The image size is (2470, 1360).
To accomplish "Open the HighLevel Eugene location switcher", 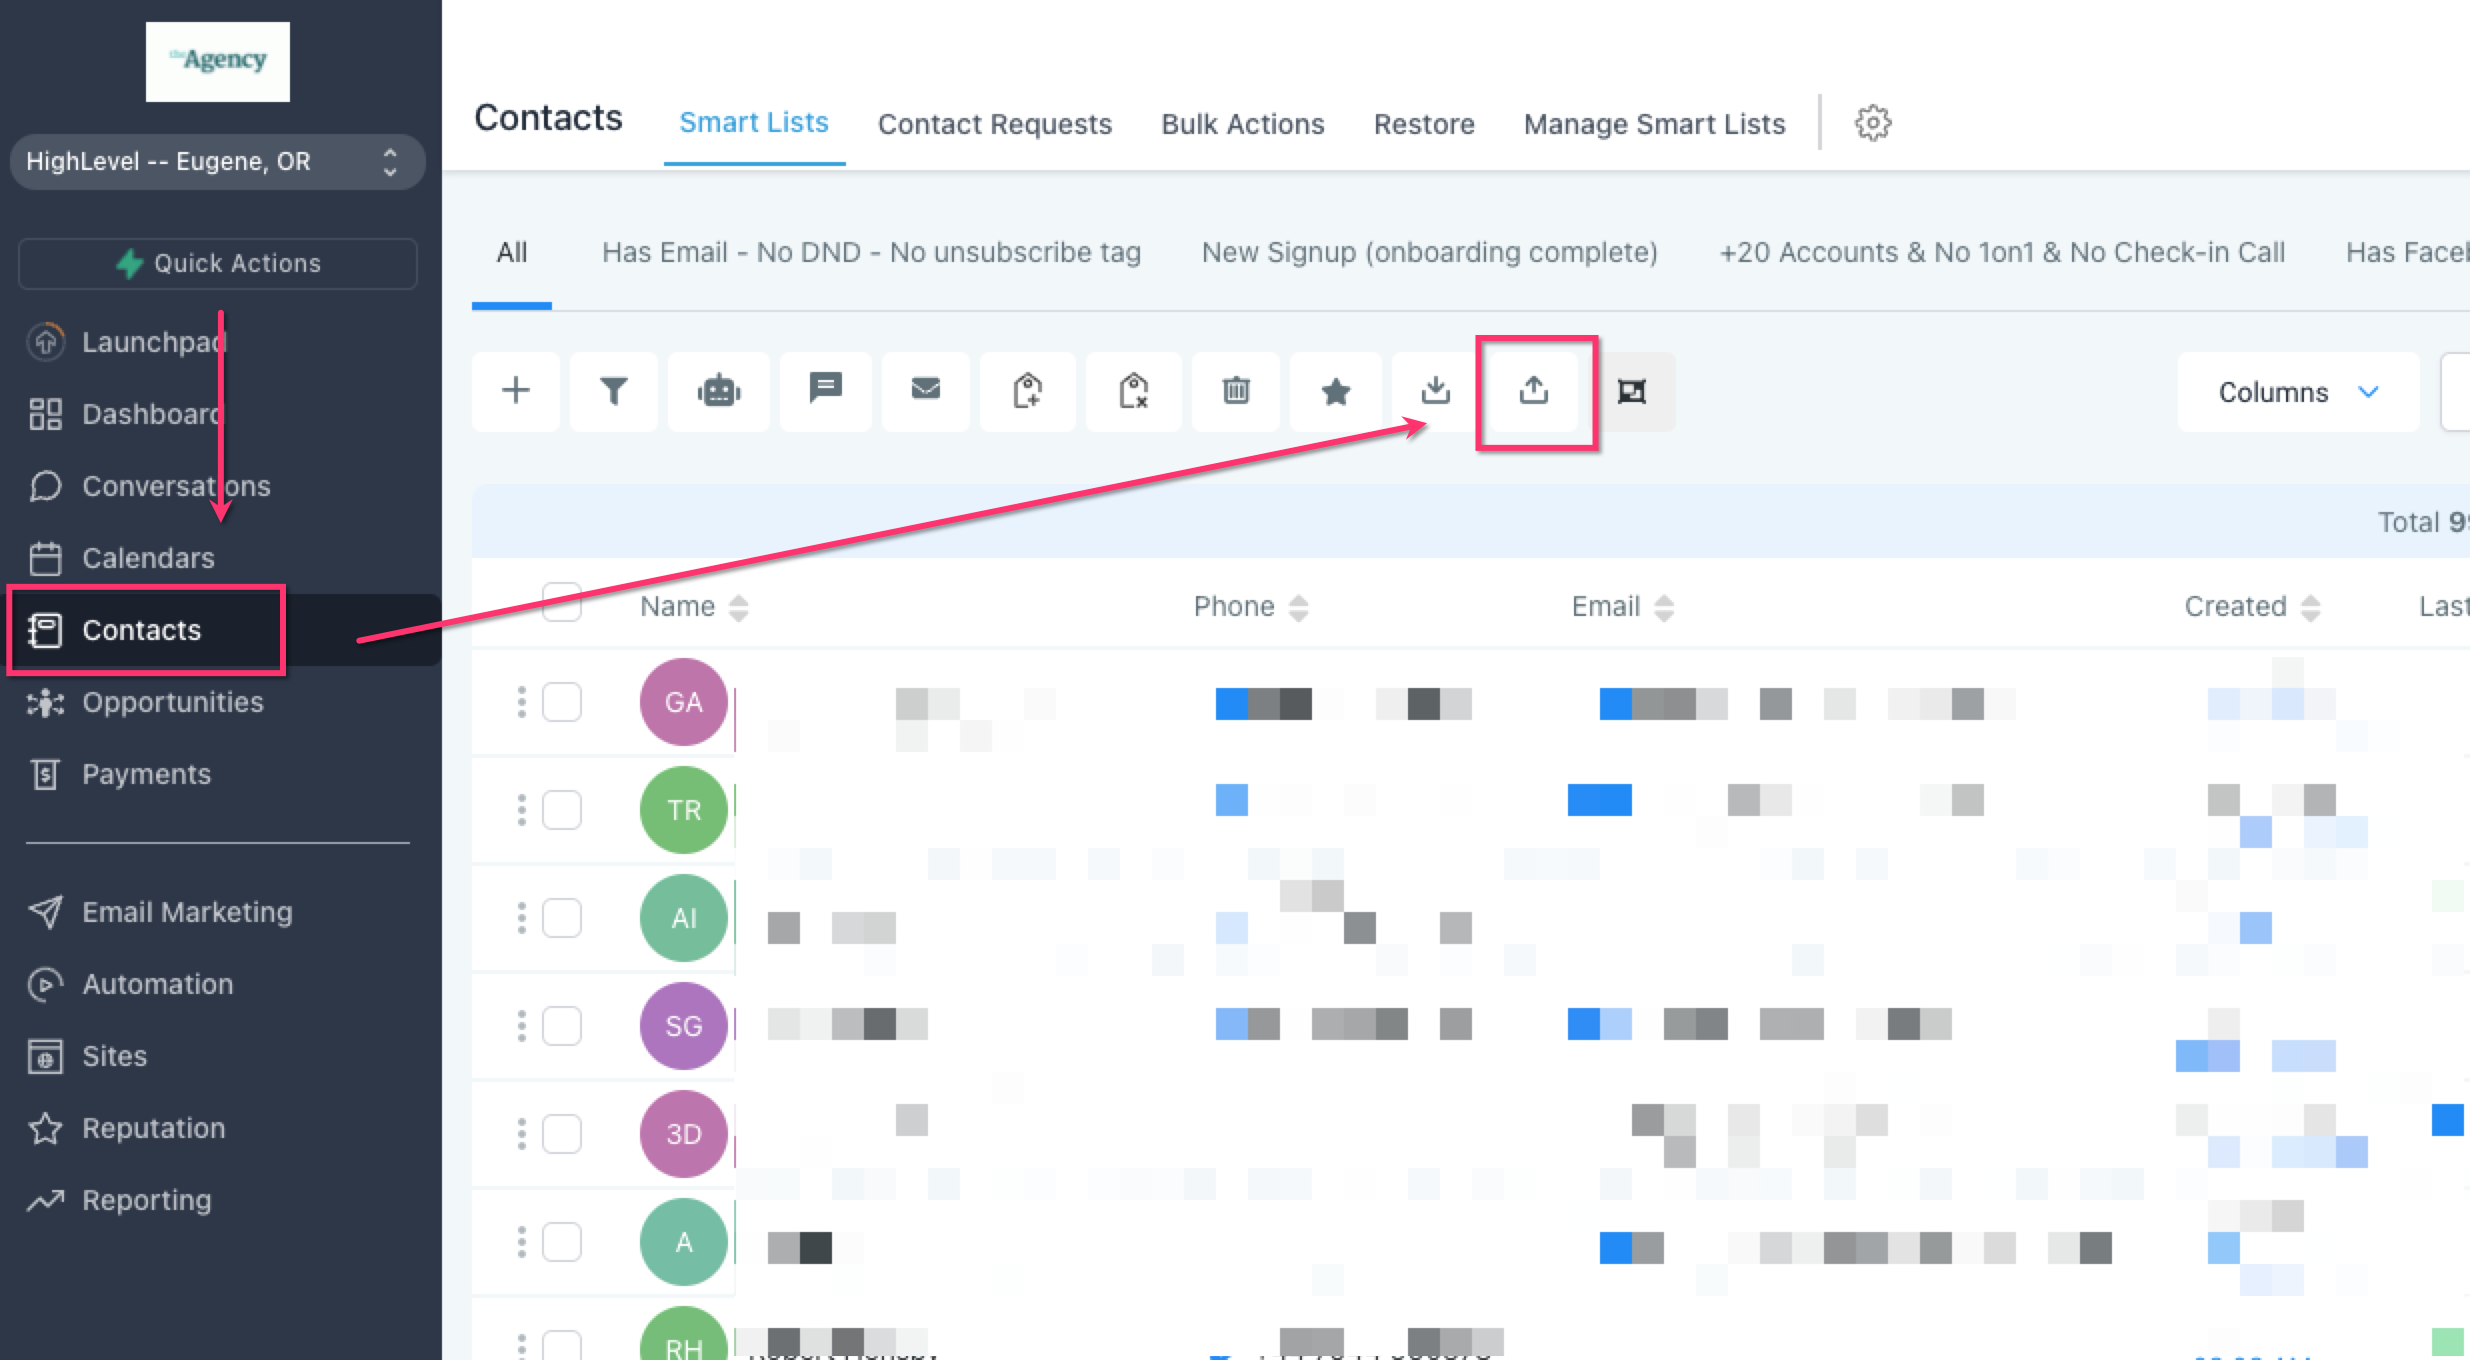I will [x=217, y=162].
